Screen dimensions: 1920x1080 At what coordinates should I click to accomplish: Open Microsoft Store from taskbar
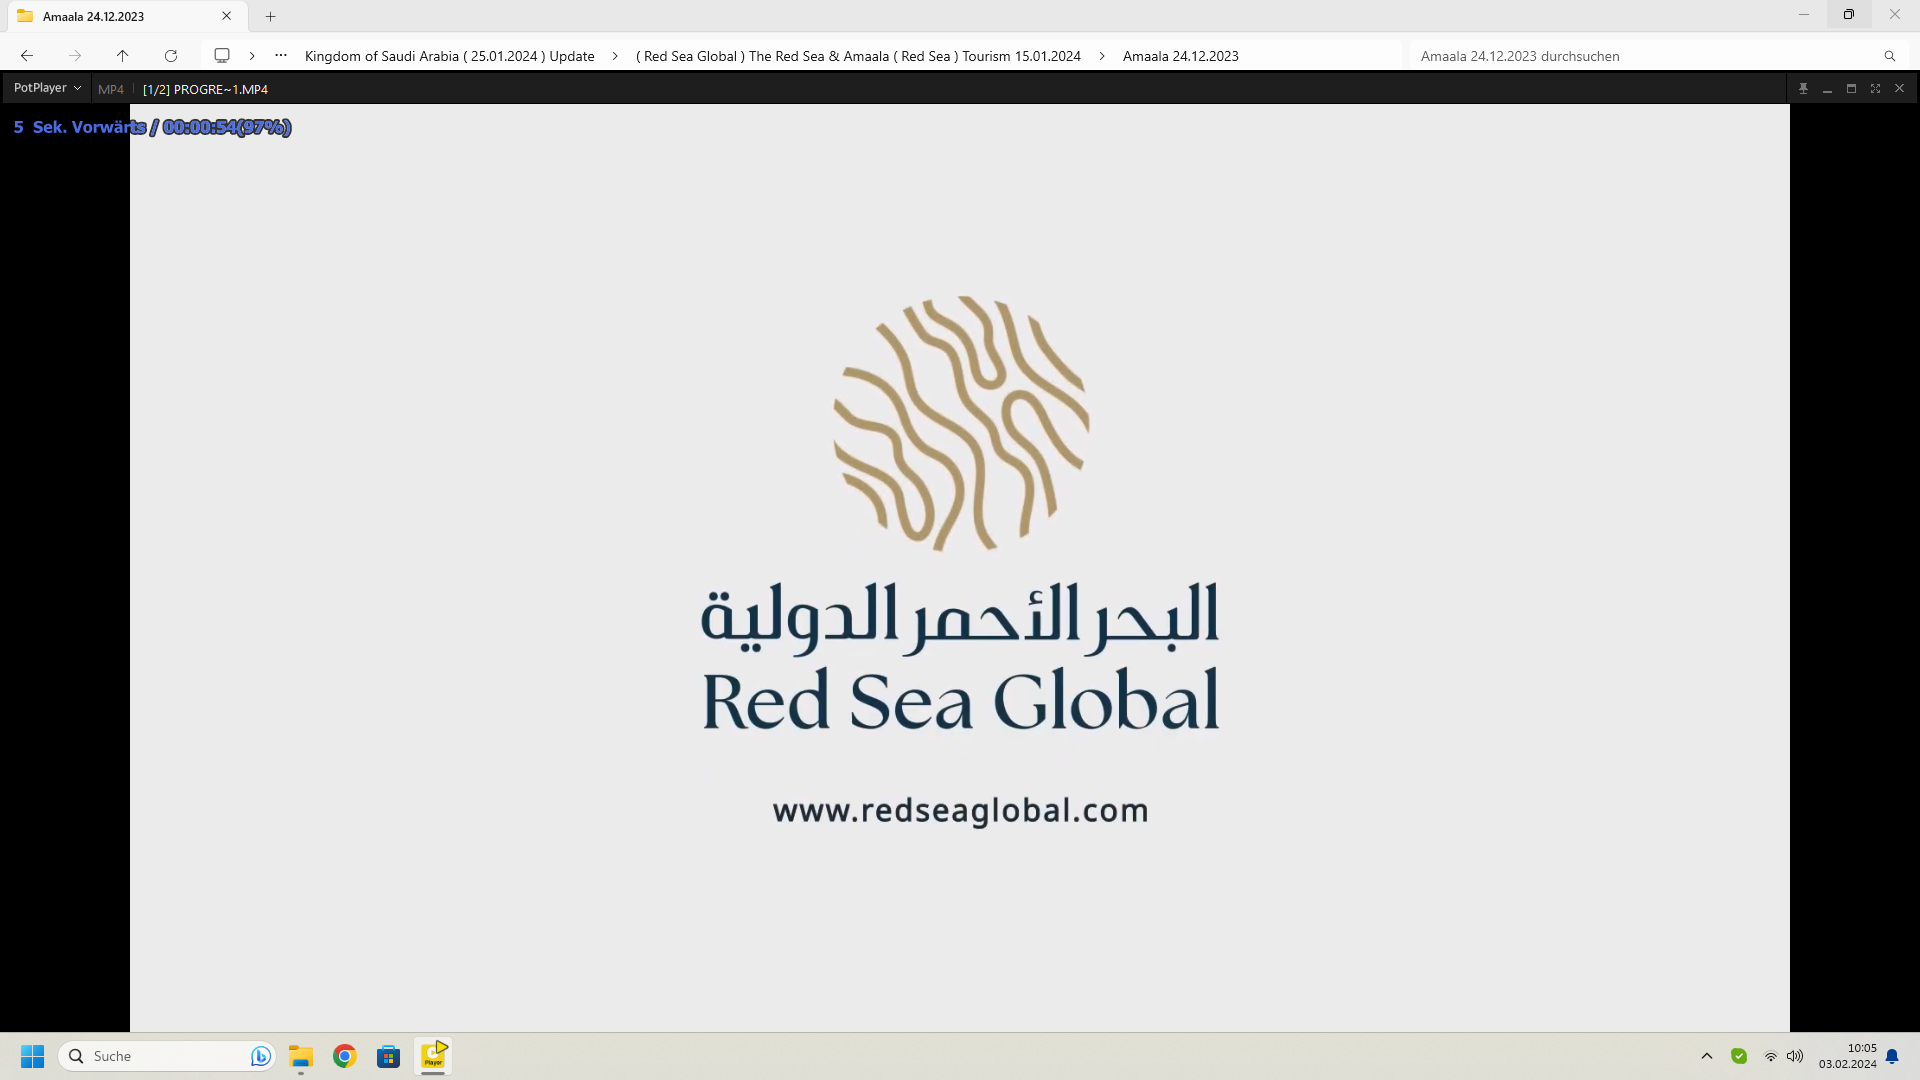click(x=389, y=1056)
